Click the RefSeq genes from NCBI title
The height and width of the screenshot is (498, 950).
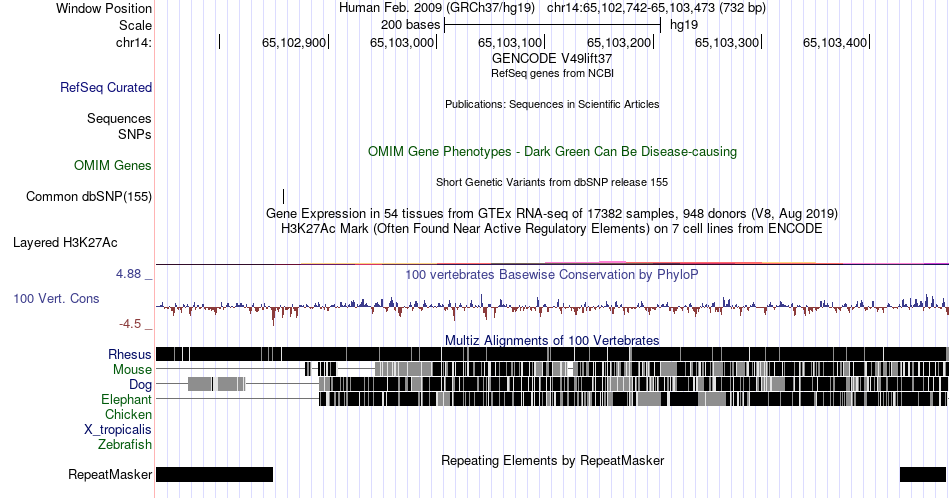point(552,73)
